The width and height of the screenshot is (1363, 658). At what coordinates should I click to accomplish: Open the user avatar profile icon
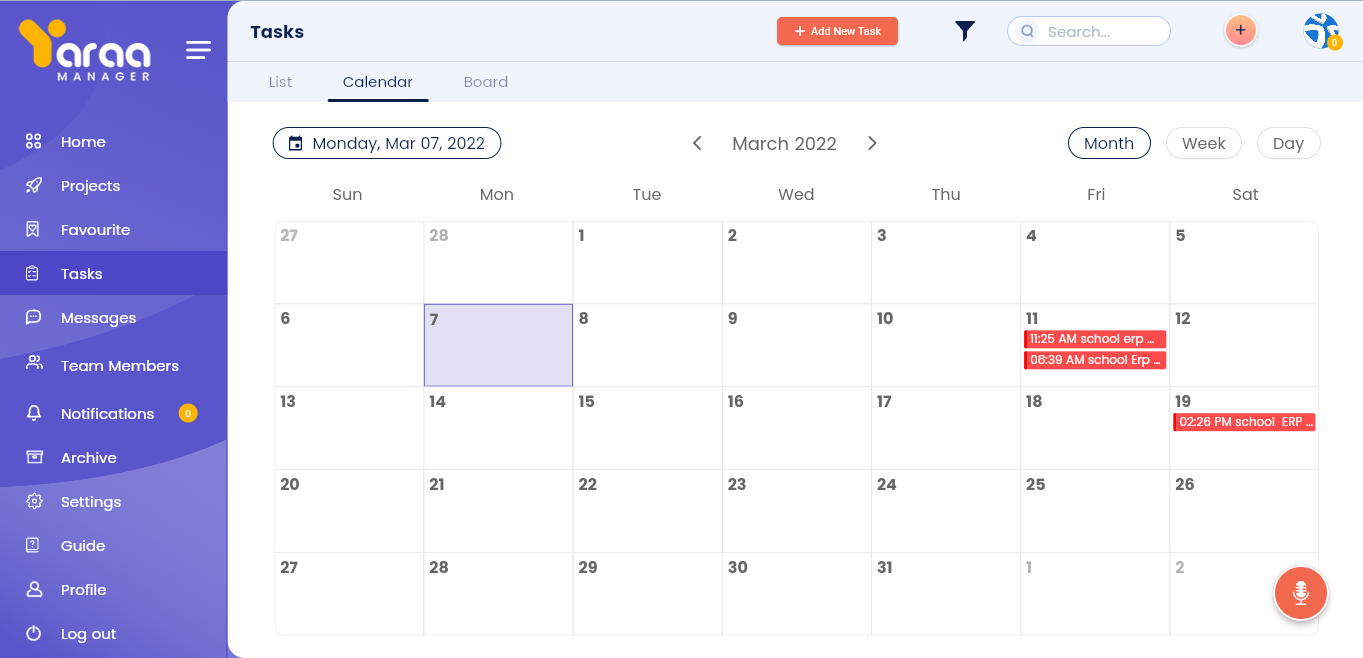[1321, 31]
